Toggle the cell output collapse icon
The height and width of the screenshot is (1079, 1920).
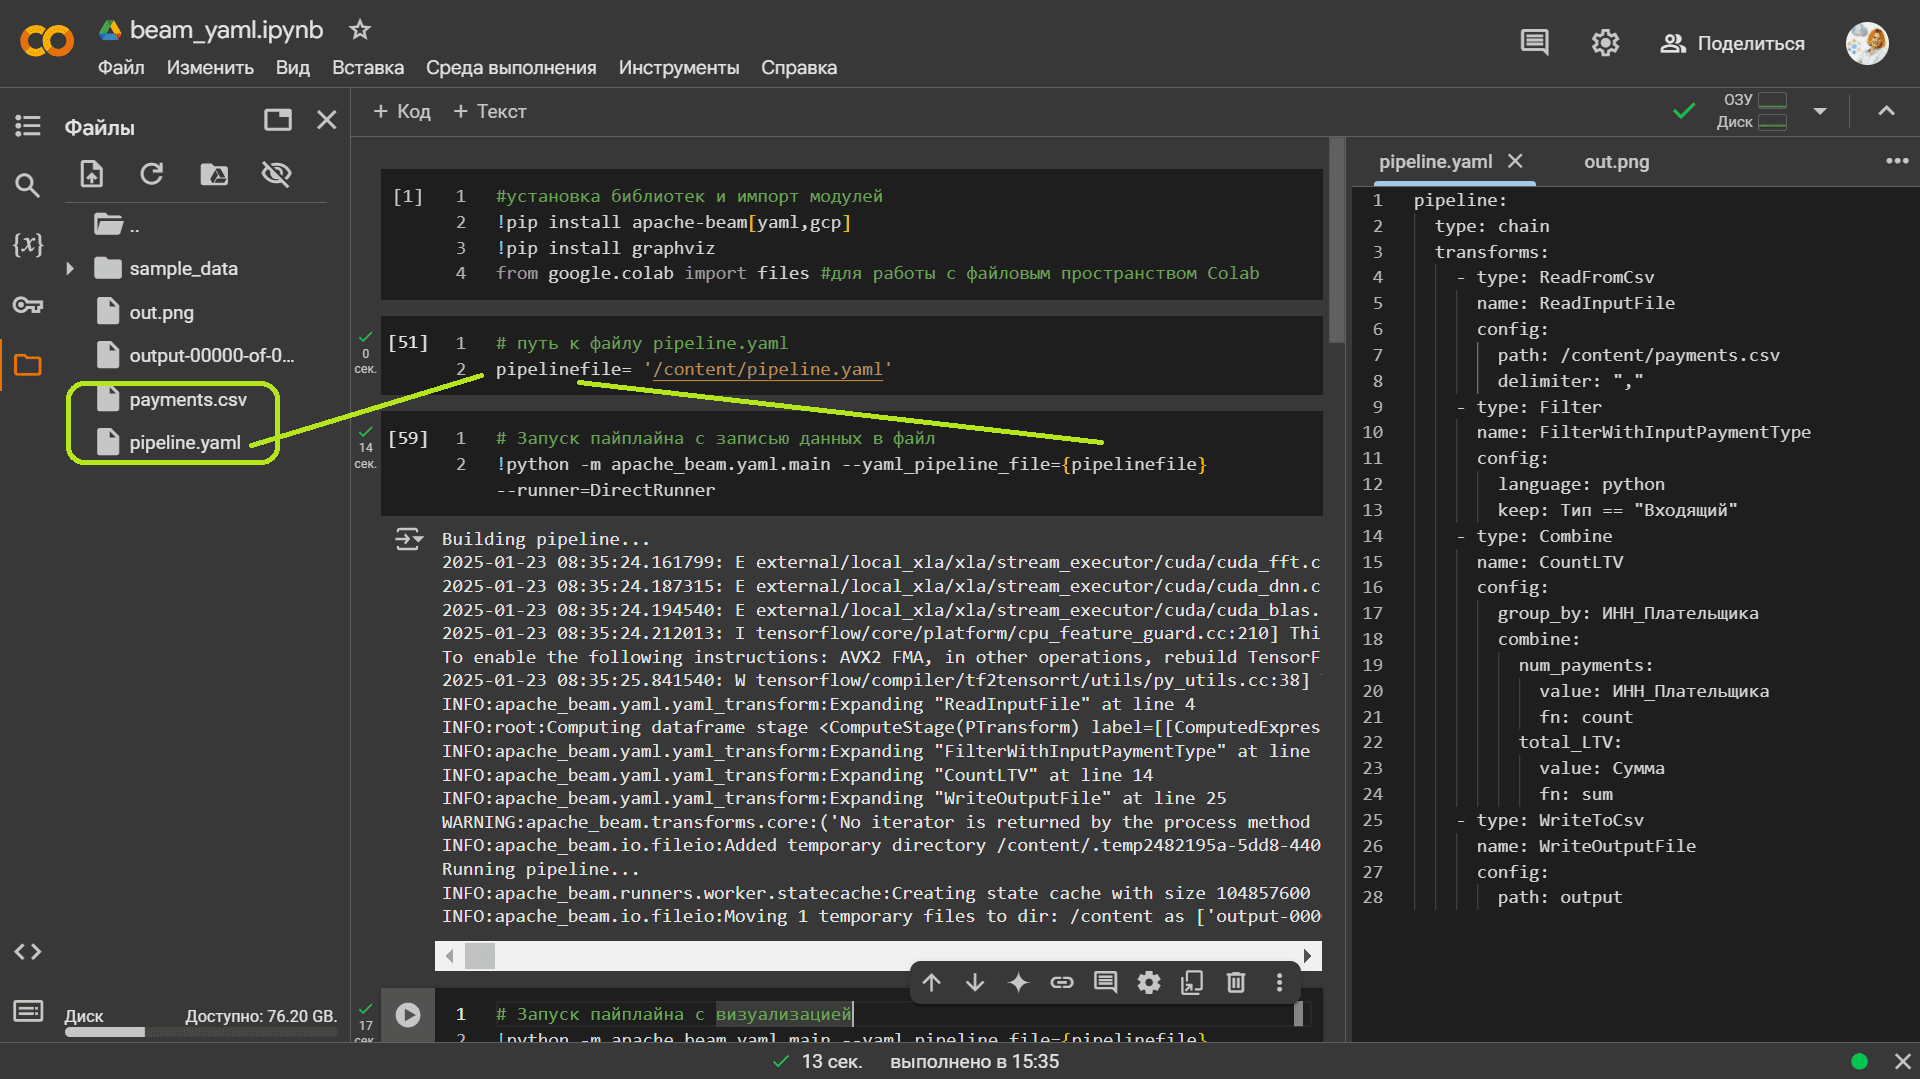408,540
